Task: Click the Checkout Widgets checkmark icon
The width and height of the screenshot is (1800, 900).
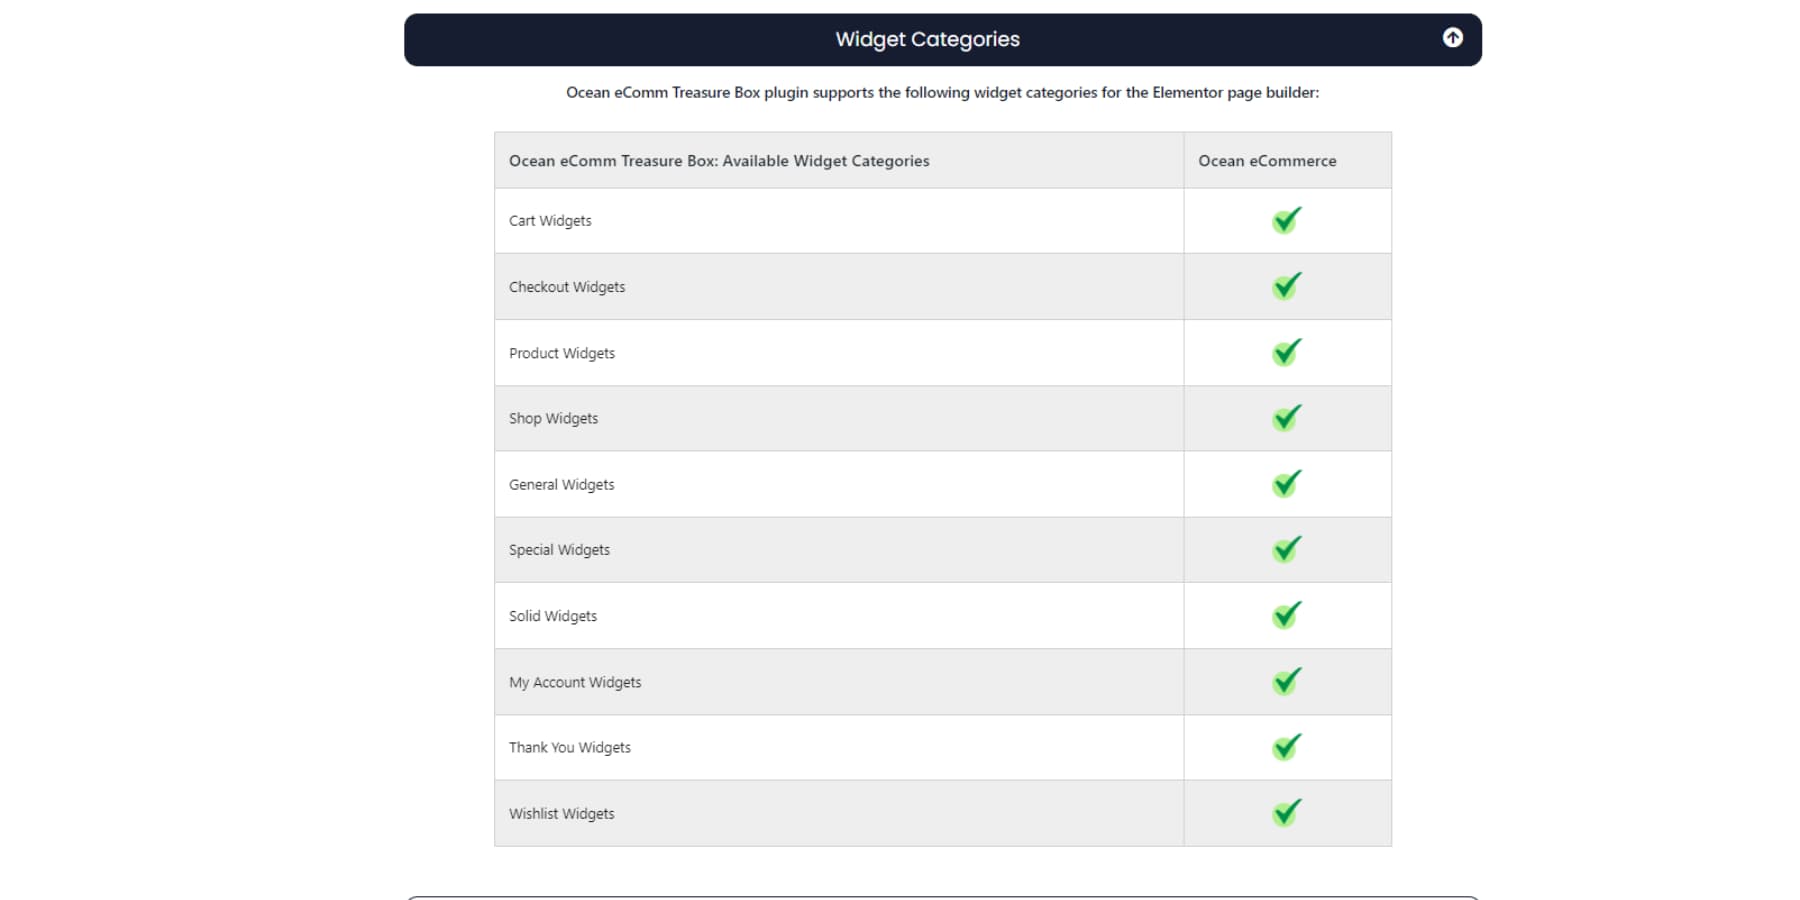Action: (x=1287, y=286)
